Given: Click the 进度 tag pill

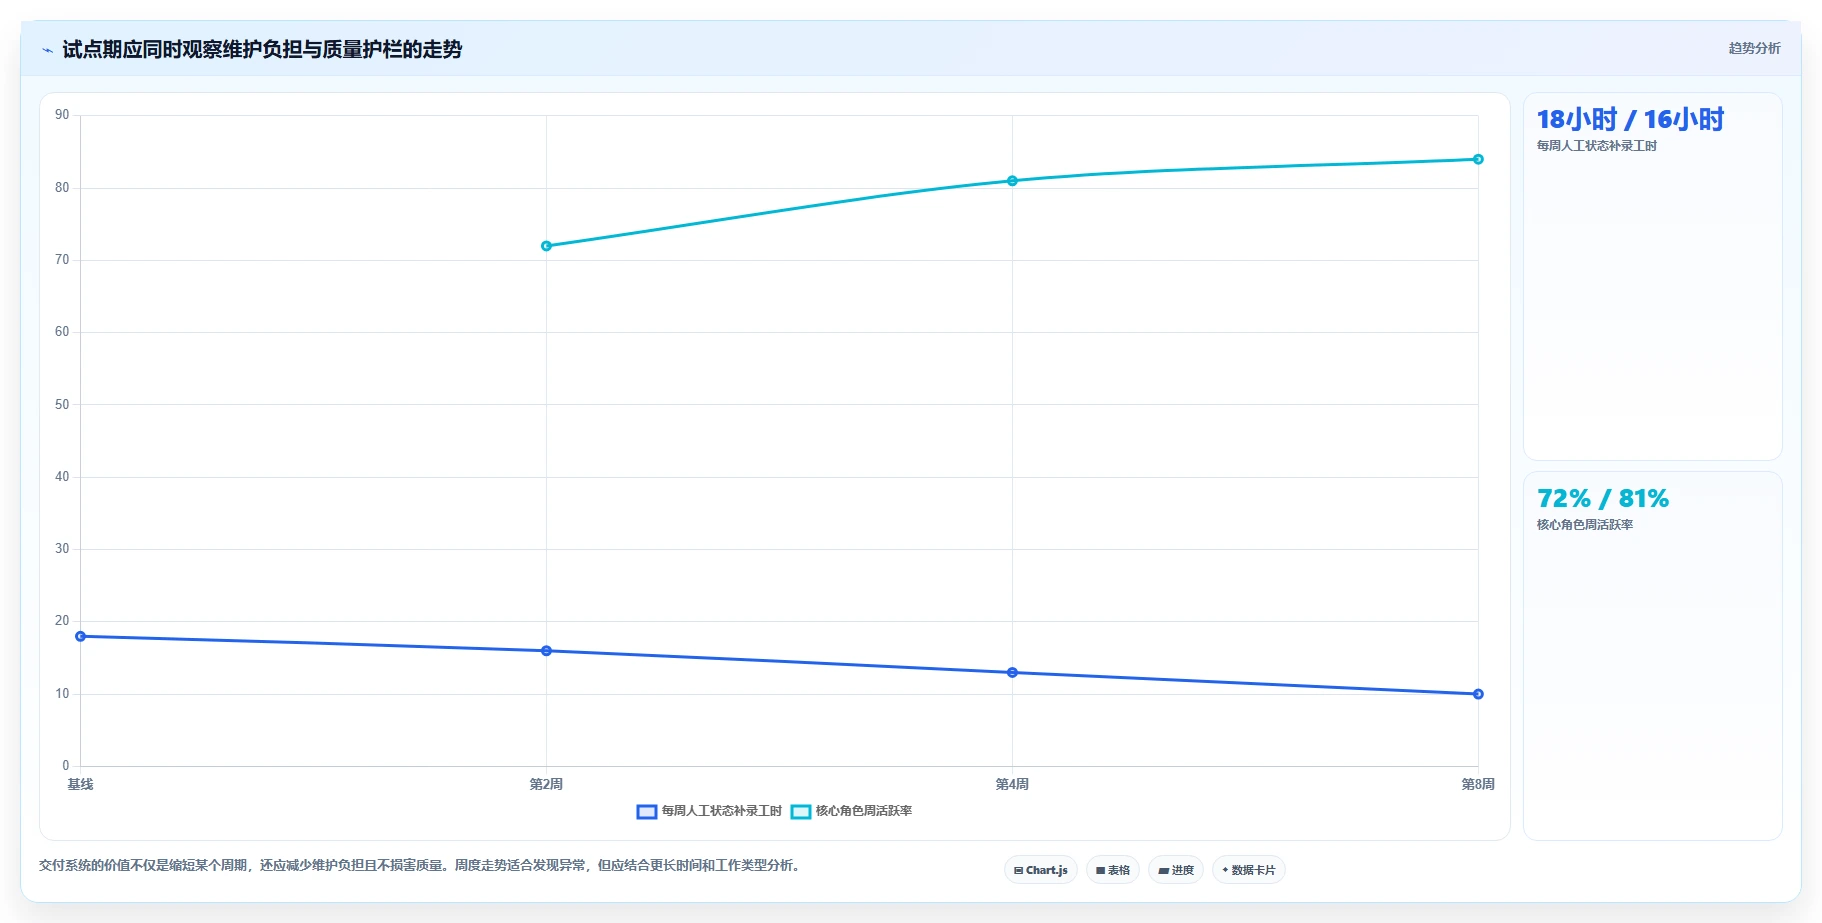Looking at the screenshot, I should pos(1175,870).
